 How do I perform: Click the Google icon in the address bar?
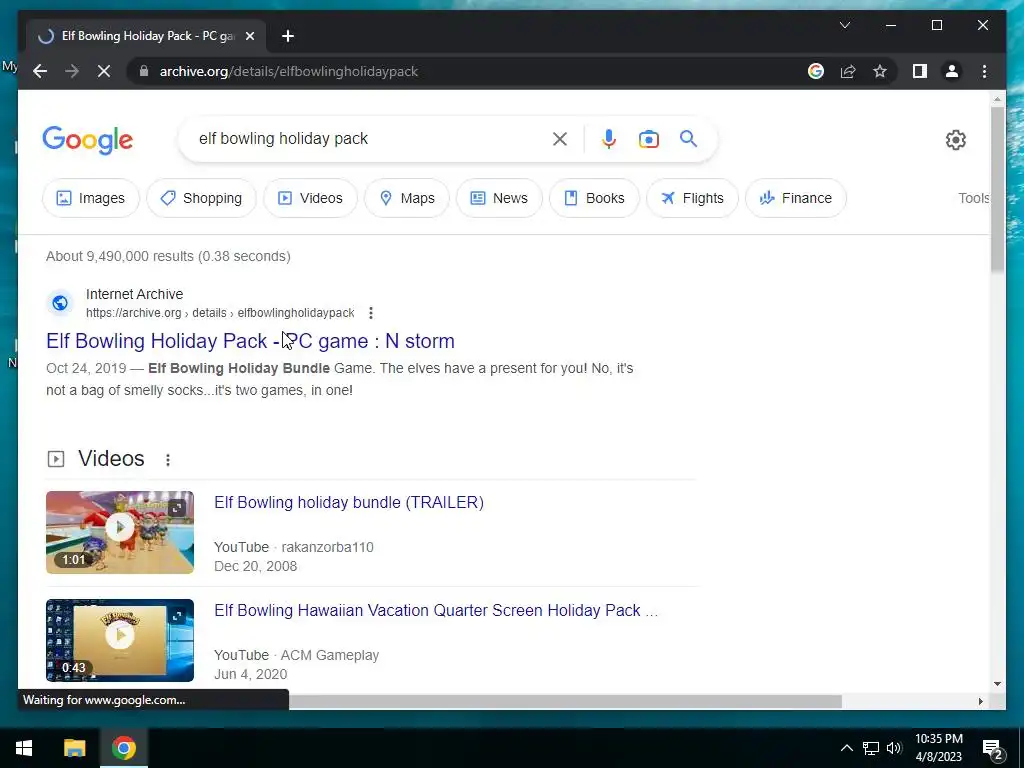[816, 71]
